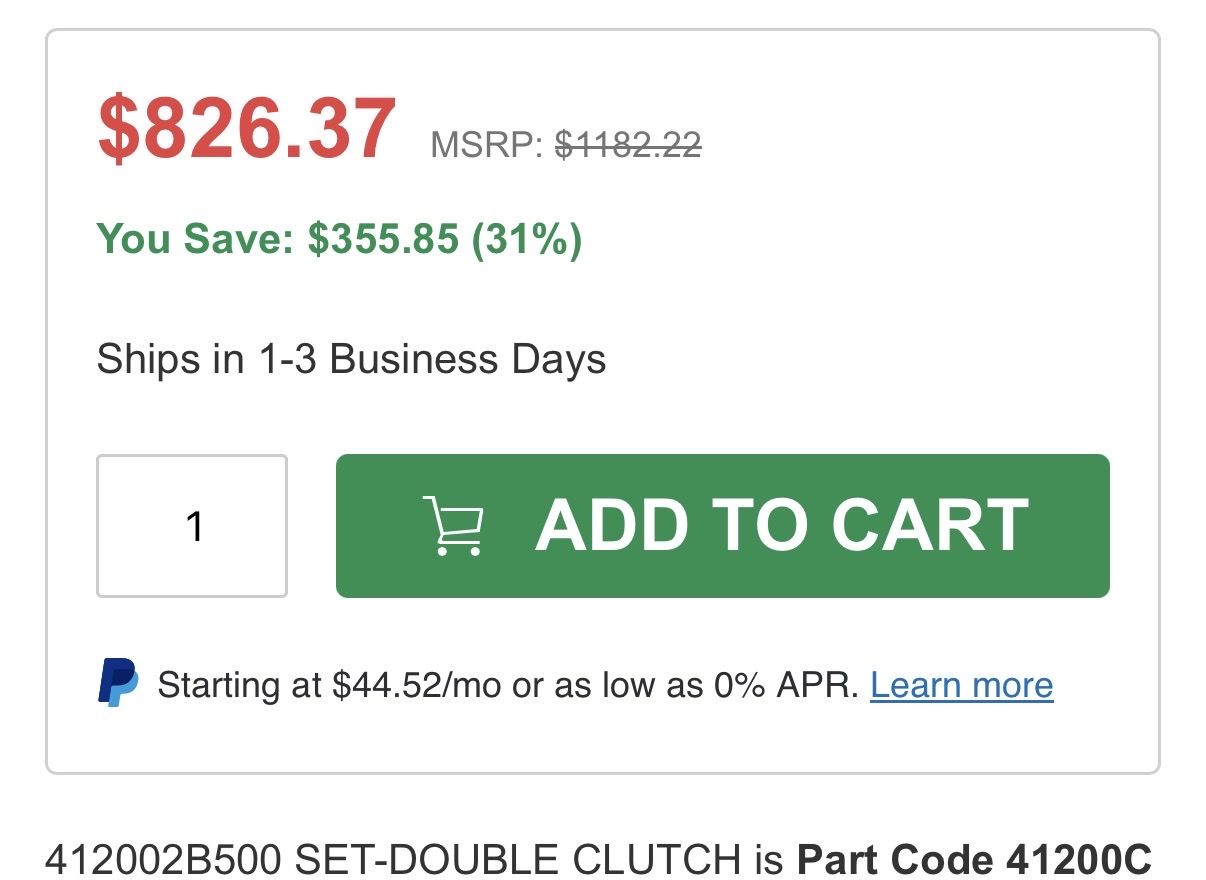1206x880 pixels.
Task: Click the Ships in 1-3 Business Days text
Action: (x=351, y=359)
